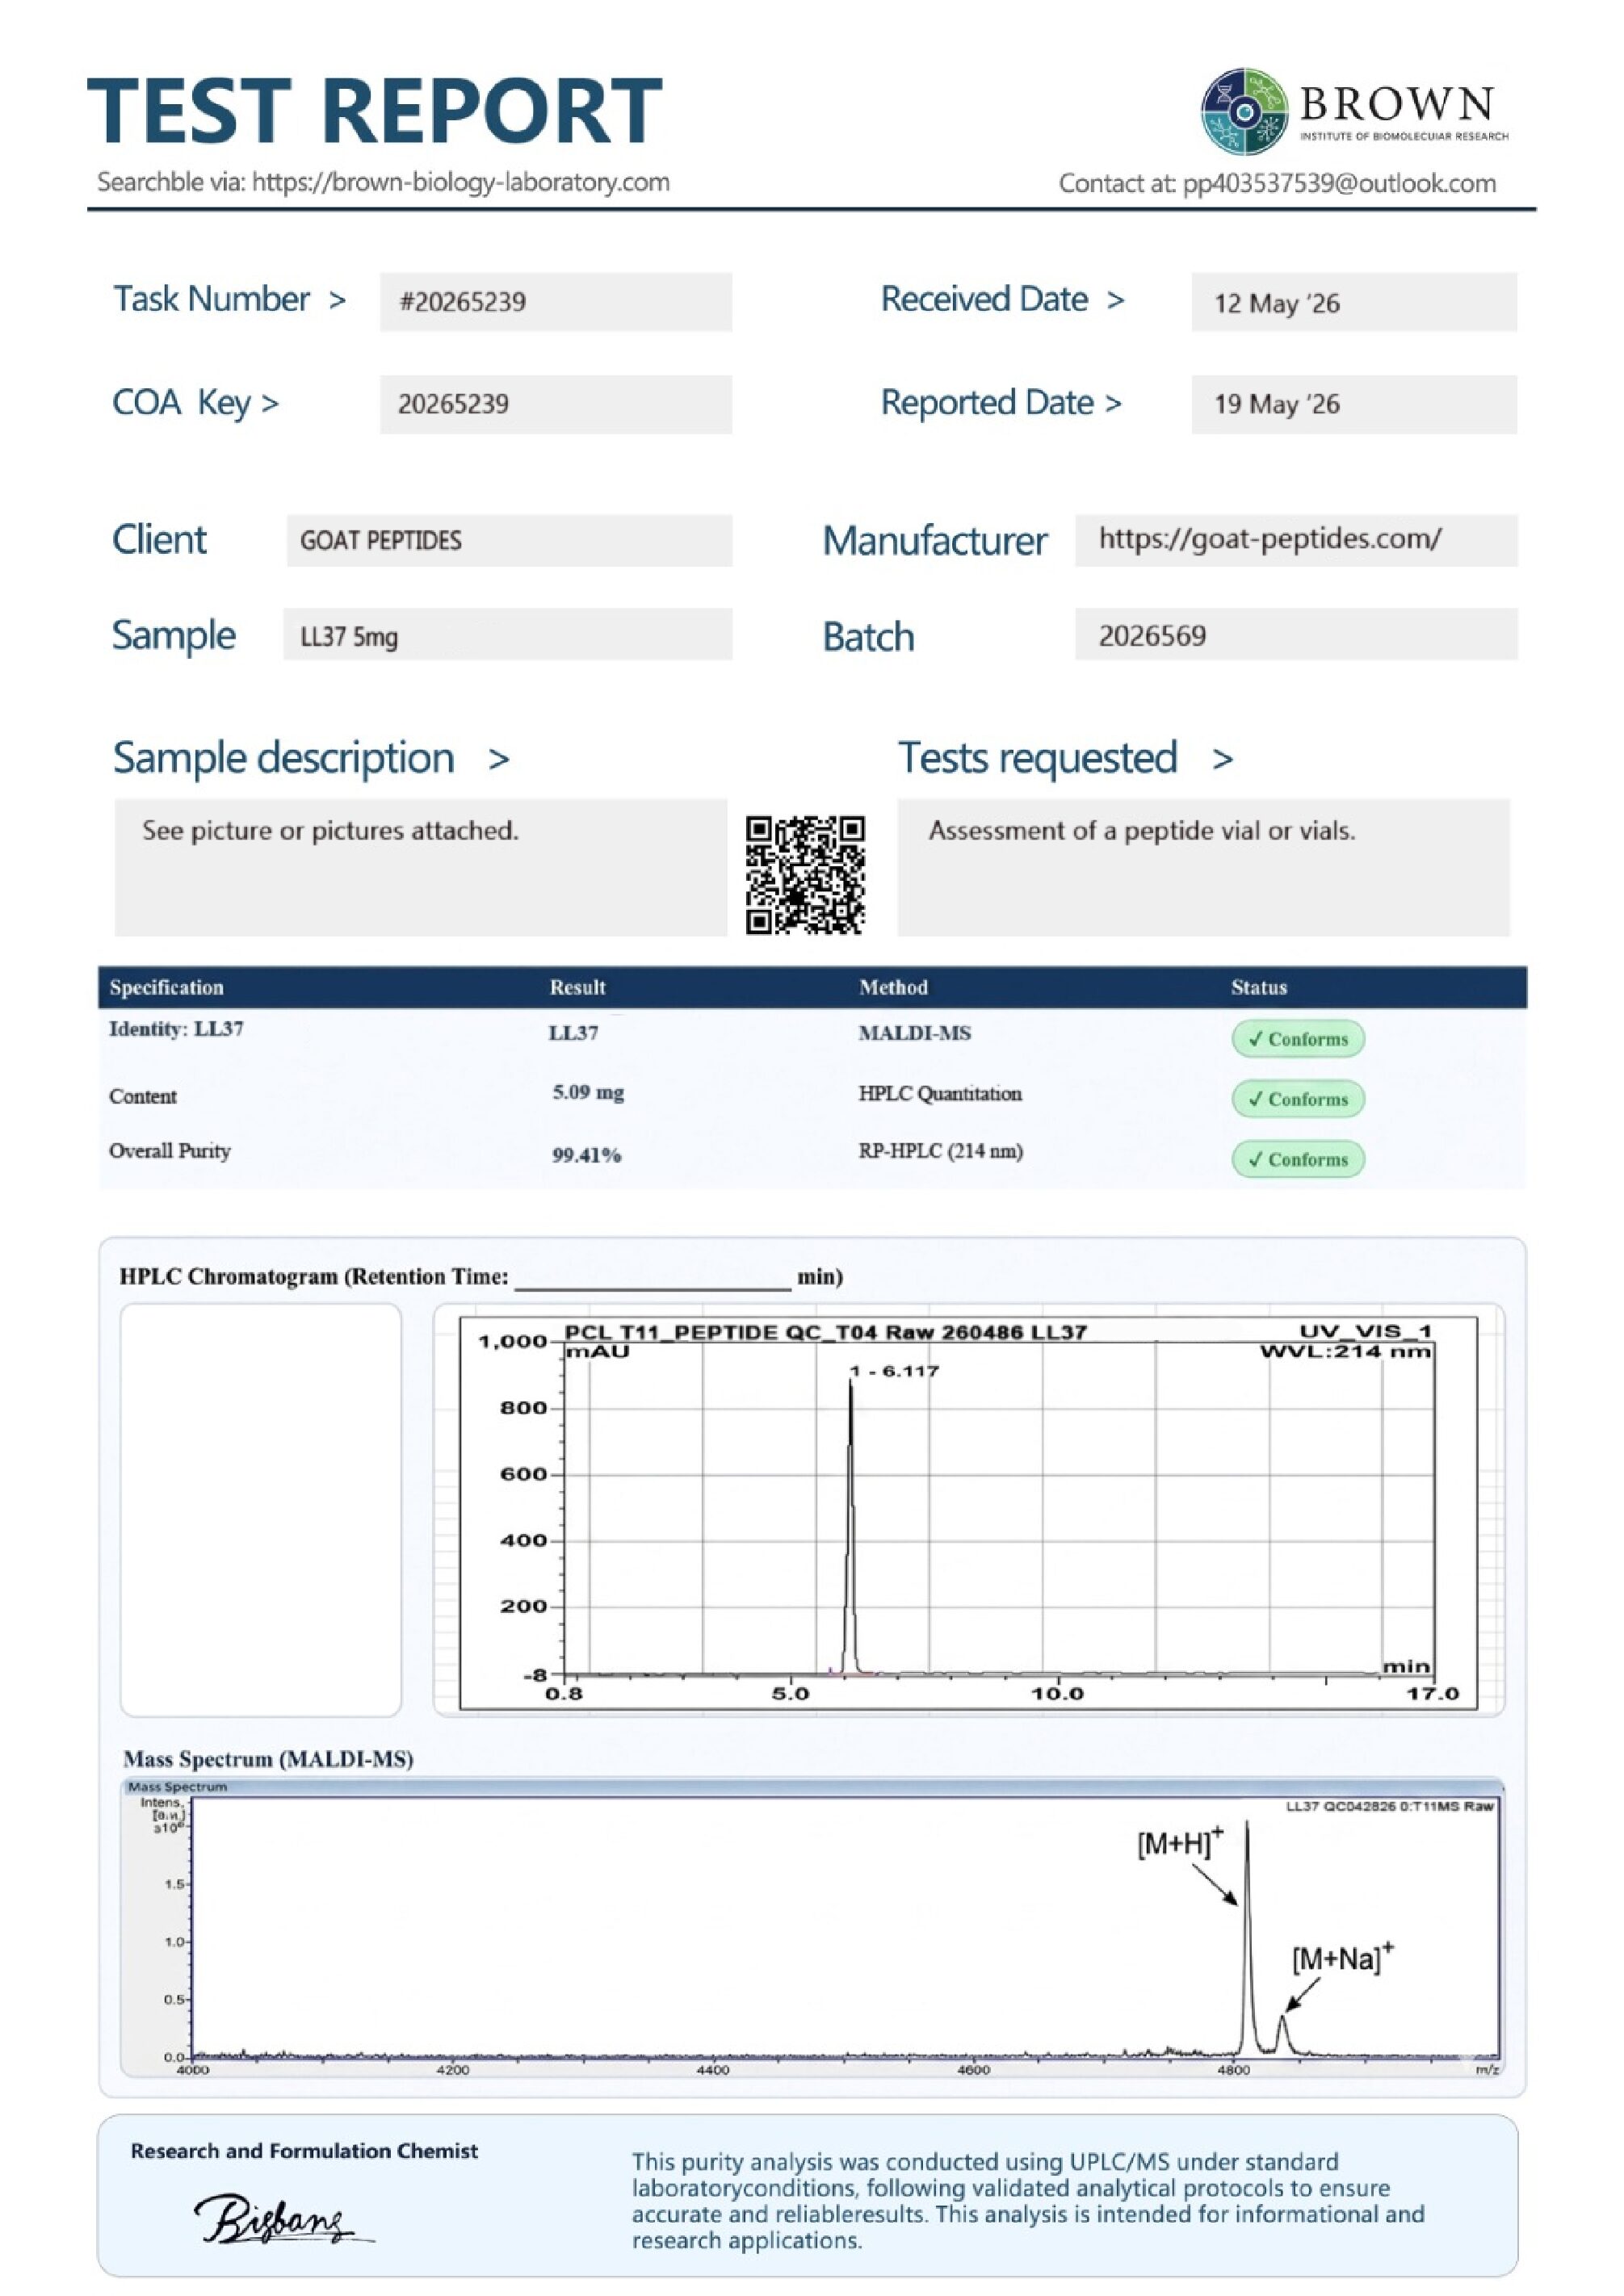Image resolution: width=1624 pixels, height=2296 pixels.
Task: Click the 'Mass Spectrum (MALDI-MS)' heading
Action: click(268, 1759)
